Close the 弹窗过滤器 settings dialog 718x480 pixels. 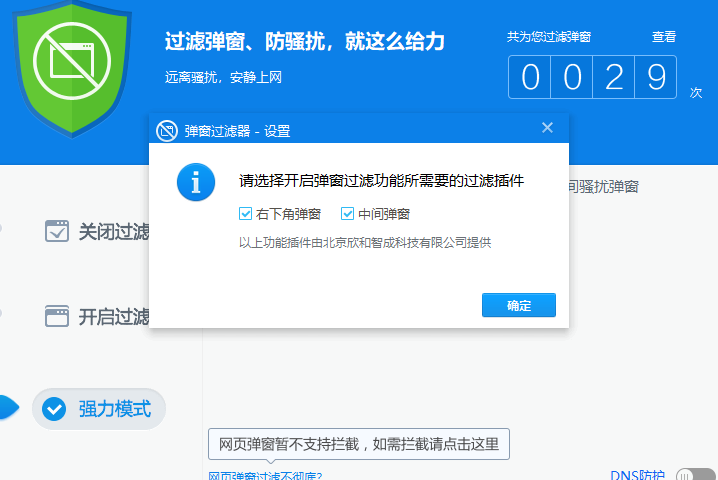tap(547, 128)
